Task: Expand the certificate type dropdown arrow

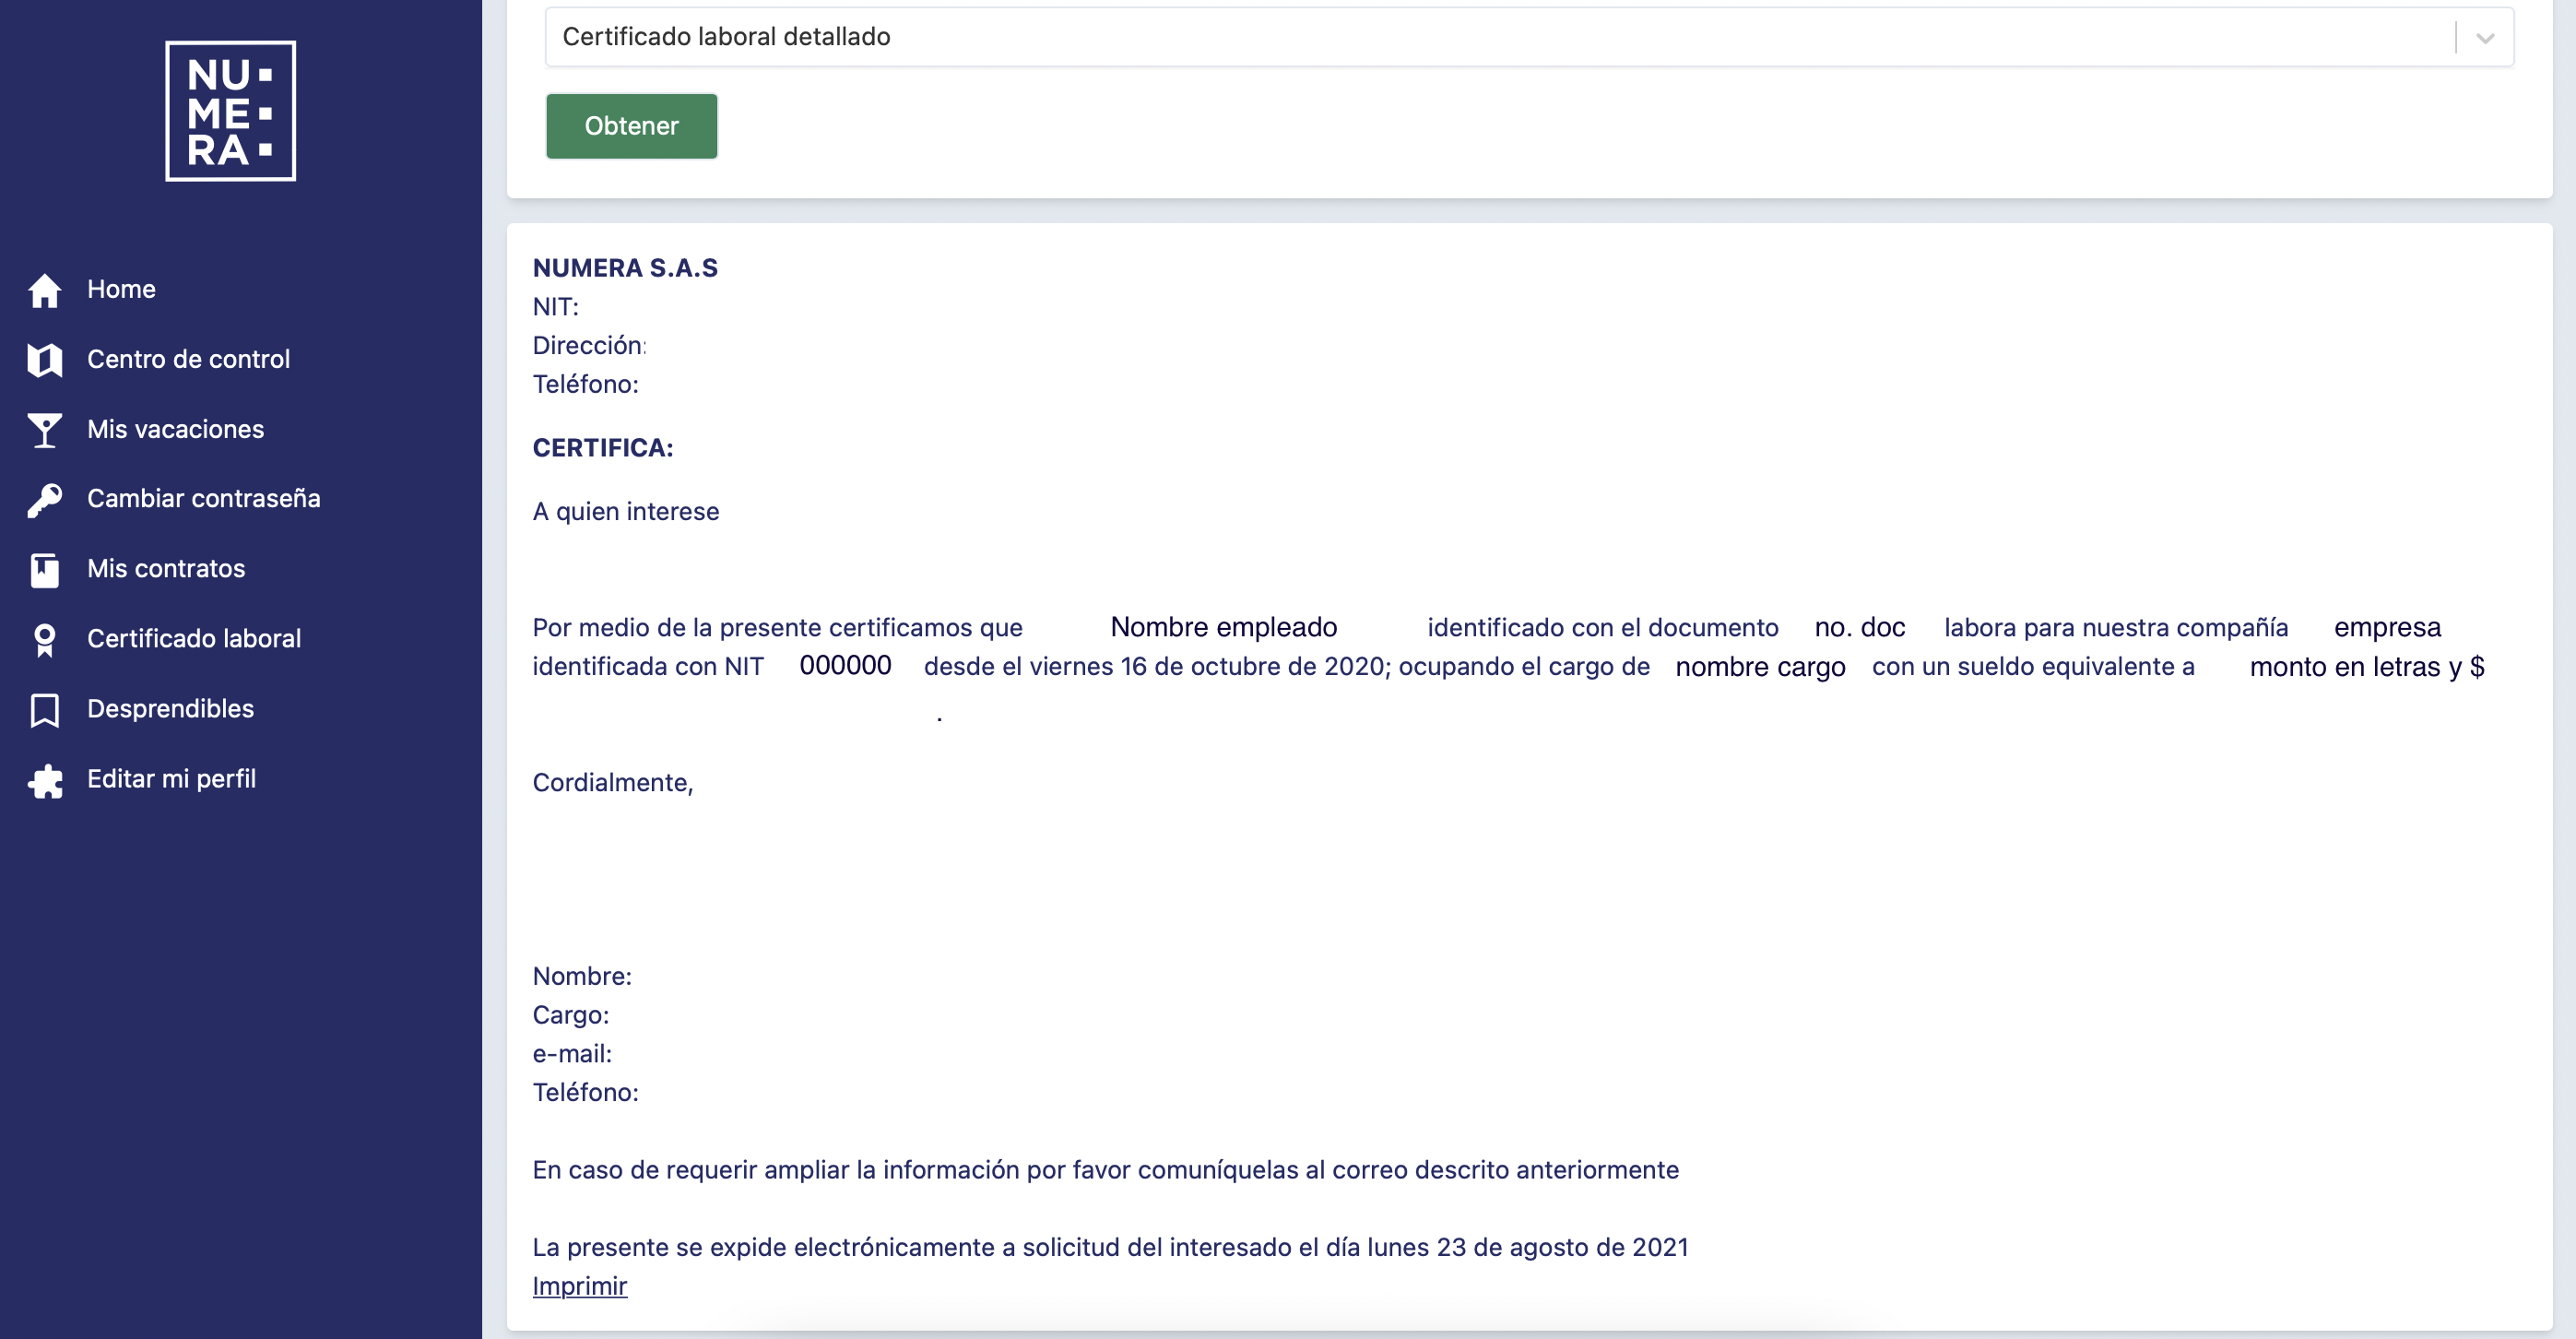Action: click(2485, 38)
